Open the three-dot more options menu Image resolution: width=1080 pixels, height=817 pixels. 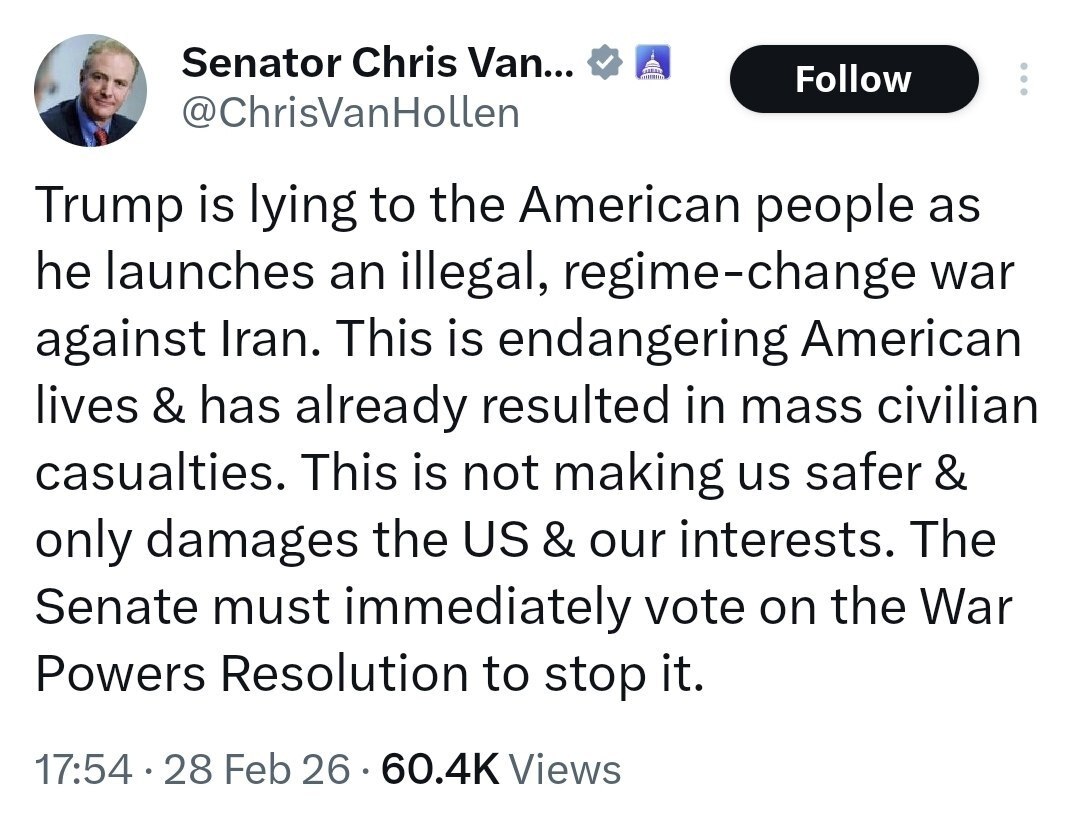click(x=1022, y=80)
